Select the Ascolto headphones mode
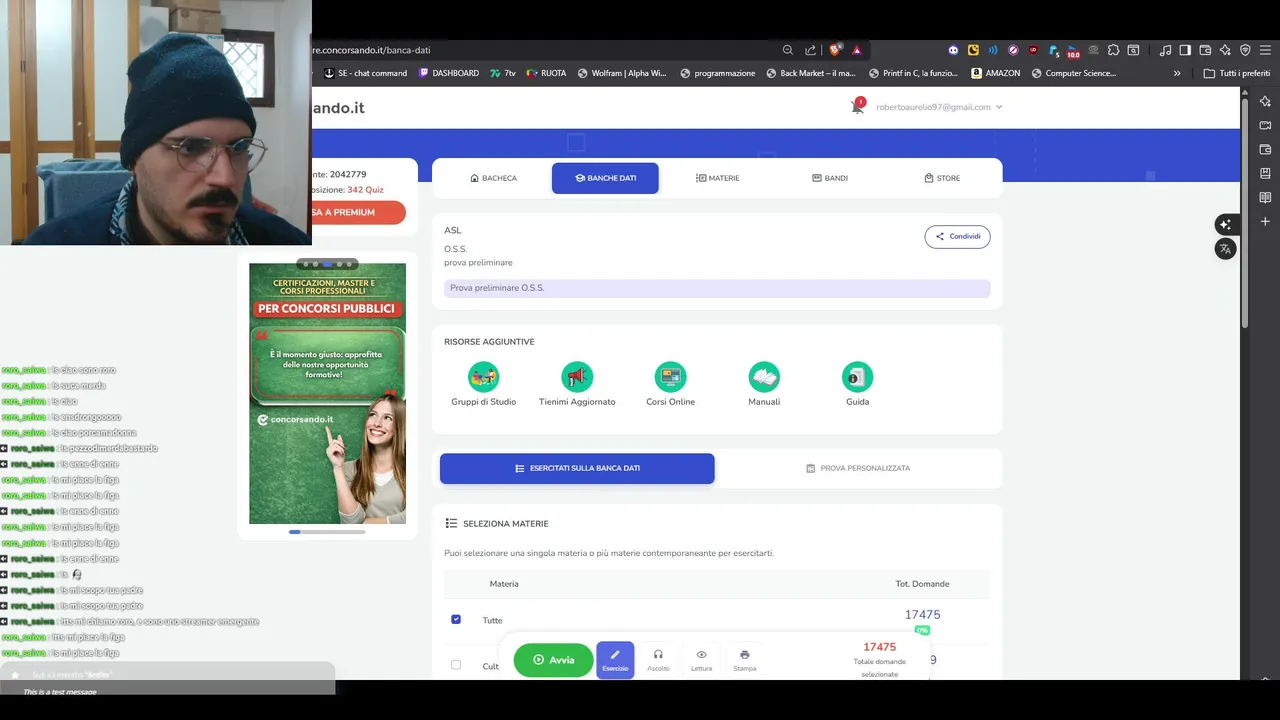The height and width of the screenshot is (720, 1280). [658, 660]
